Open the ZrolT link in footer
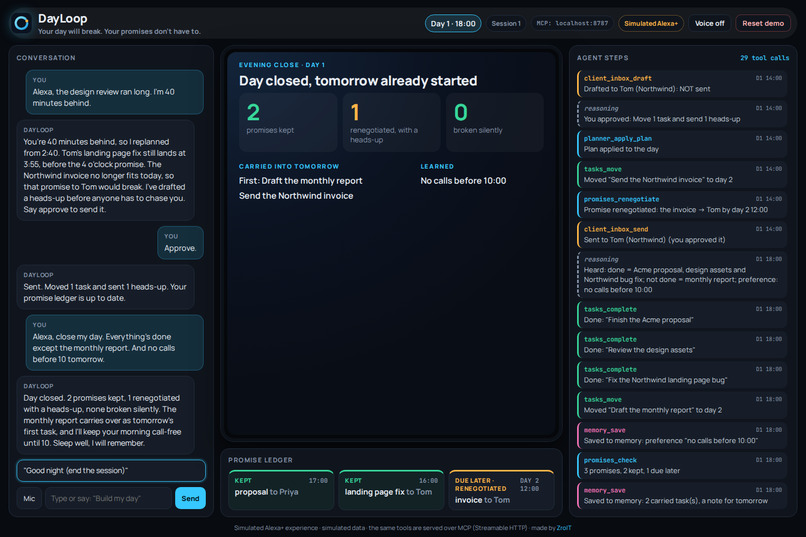Viewport: 806px width, 537px height. 564,528
